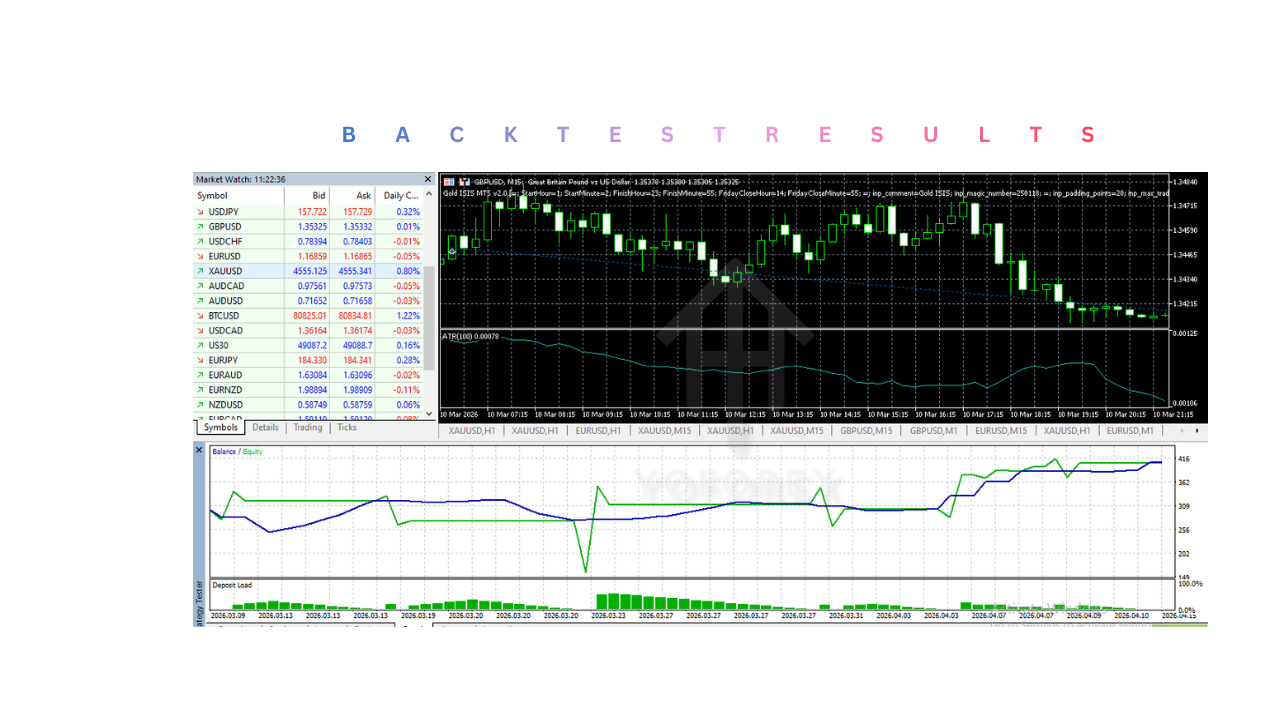Click the Equity legend label

(x=252, y=452)
